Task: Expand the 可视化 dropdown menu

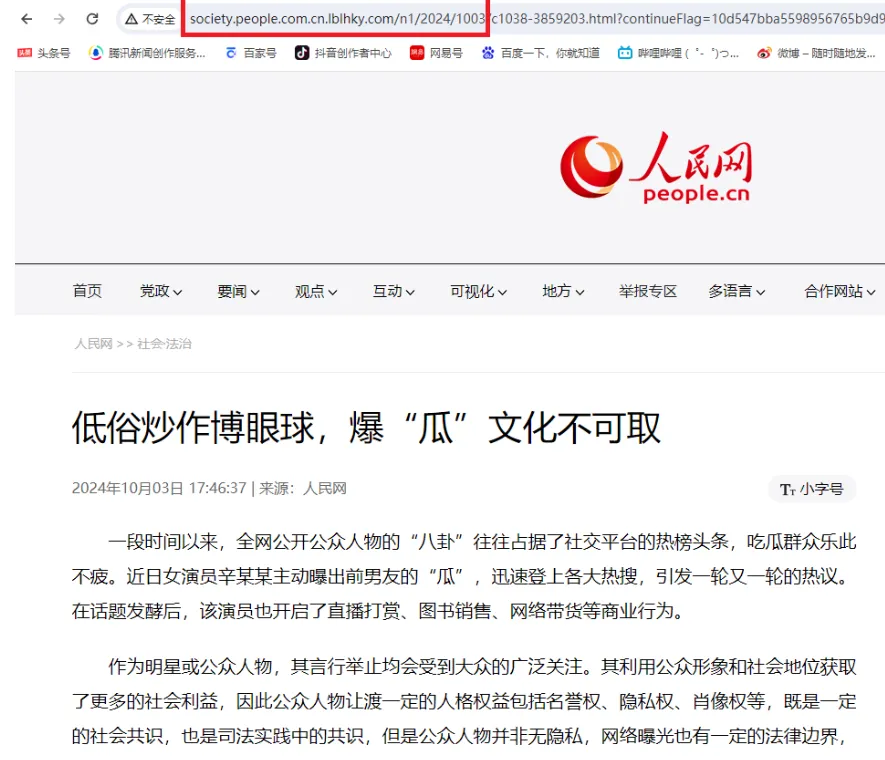Action: click(478, 291)
